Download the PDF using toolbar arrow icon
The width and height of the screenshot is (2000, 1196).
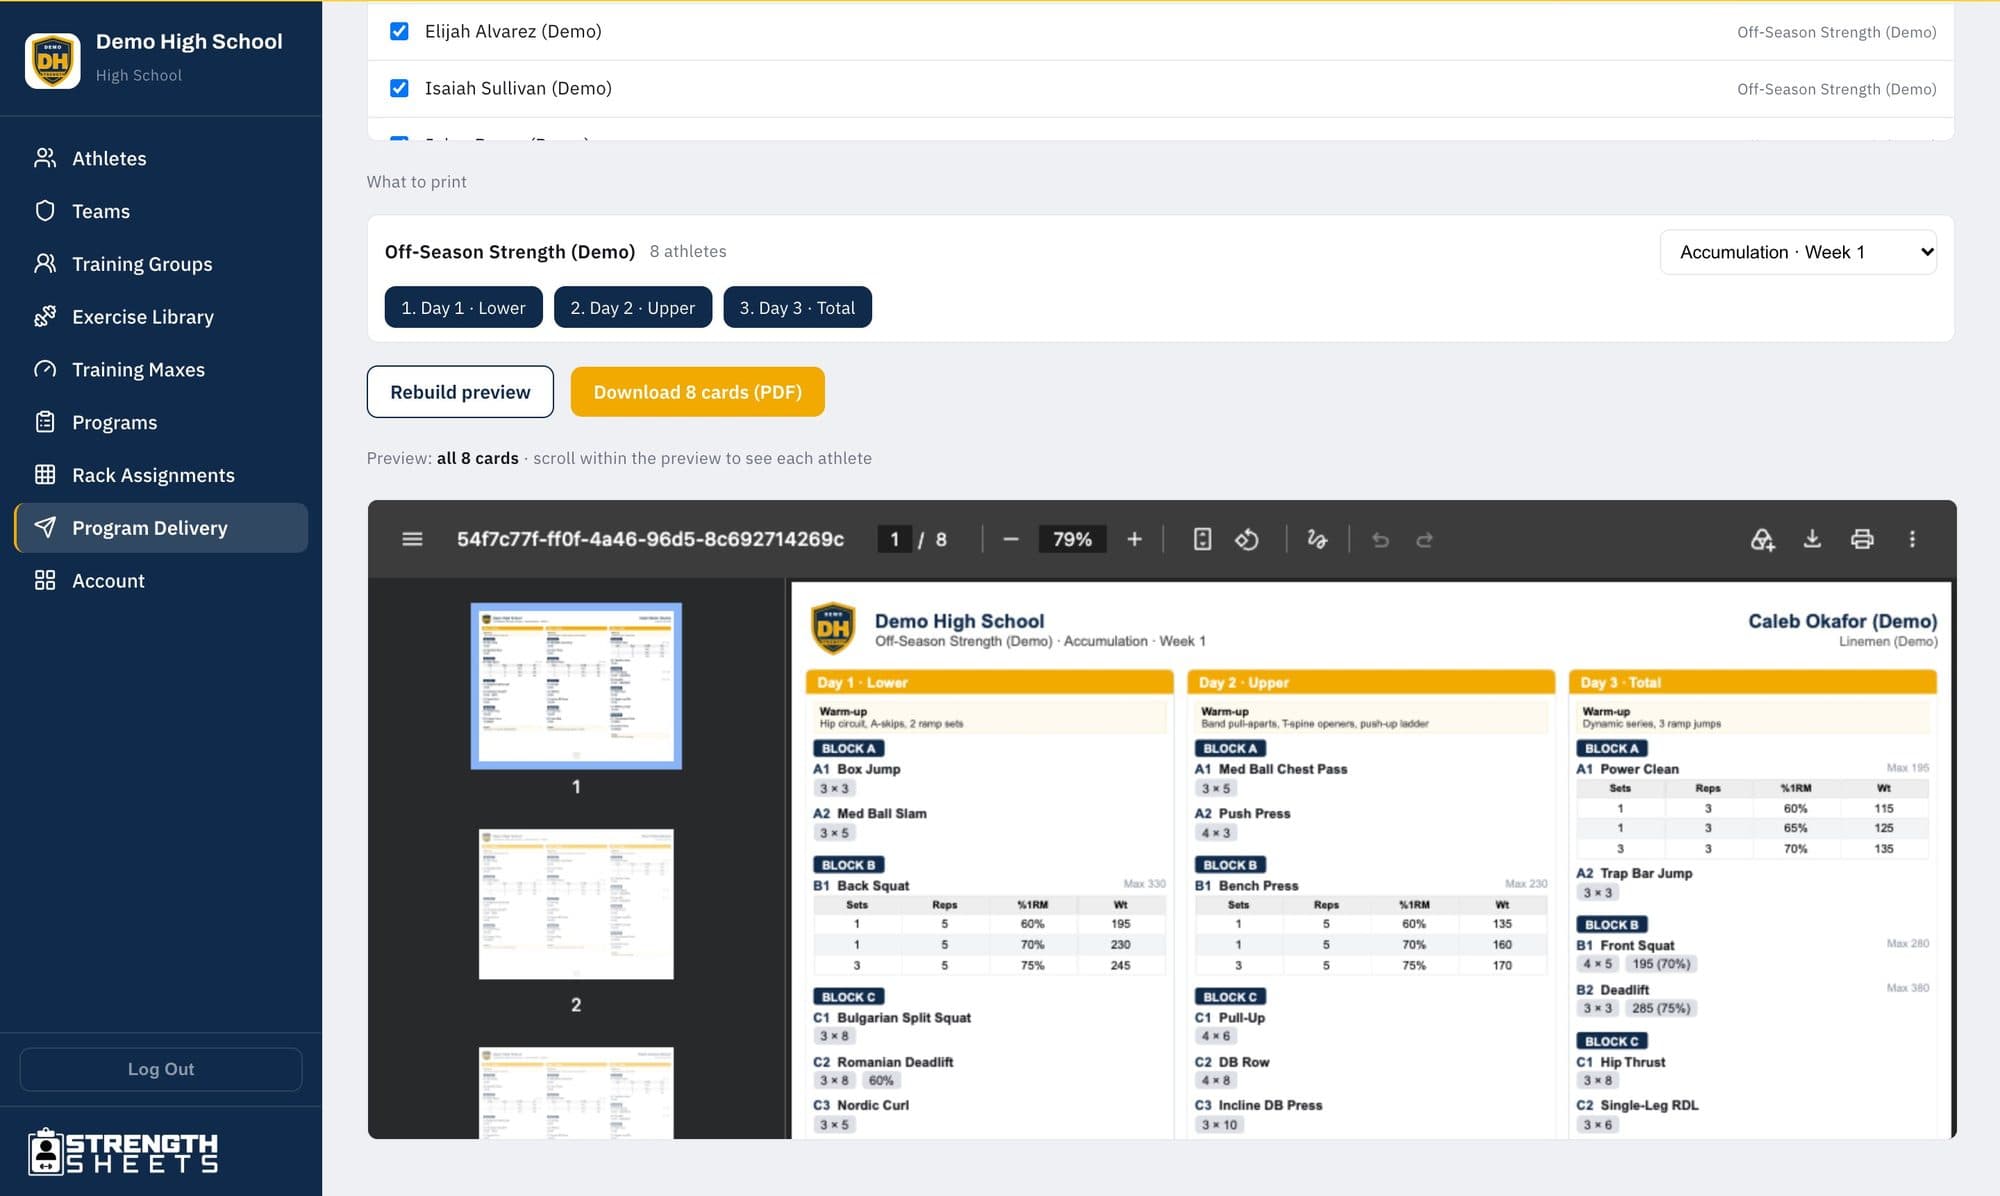pos(1812,539)
